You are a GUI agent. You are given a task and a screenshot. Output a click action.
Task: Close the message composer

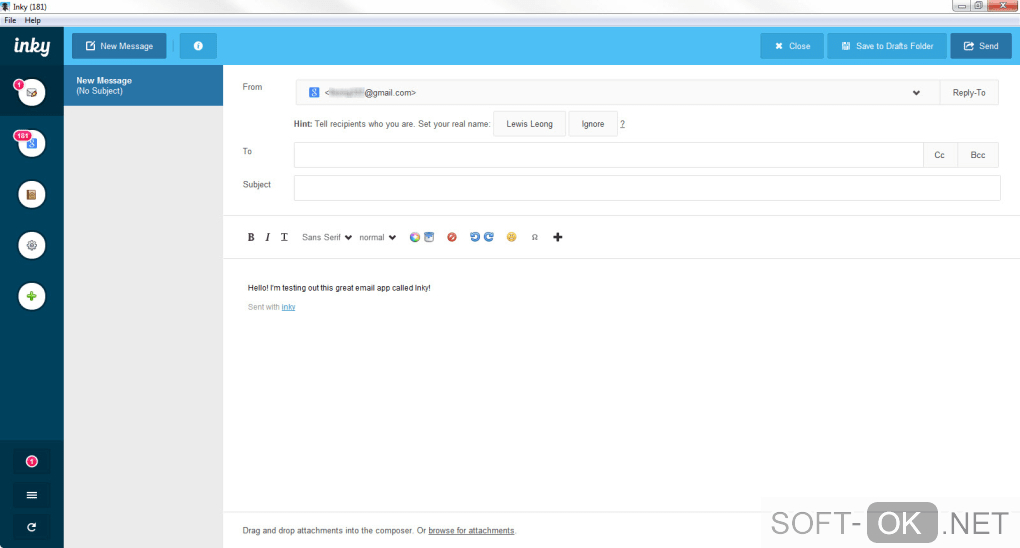pos(792,46)
